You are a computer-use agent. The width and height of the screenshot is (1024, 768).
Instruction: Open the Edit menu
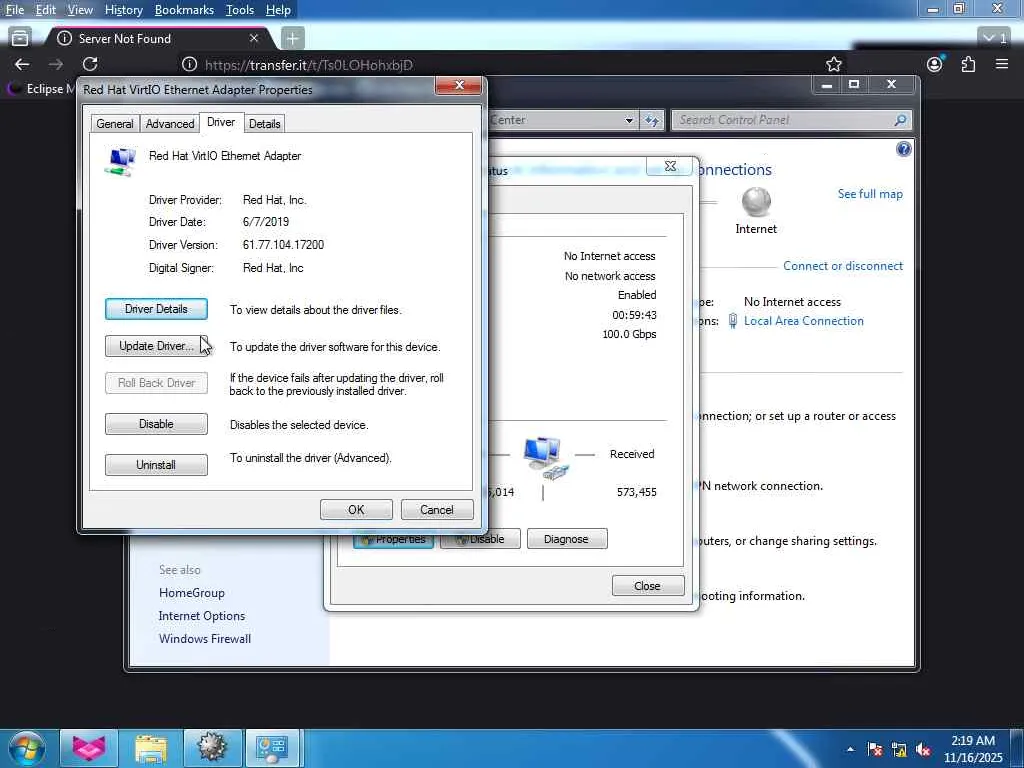click(x=45, y=10)
